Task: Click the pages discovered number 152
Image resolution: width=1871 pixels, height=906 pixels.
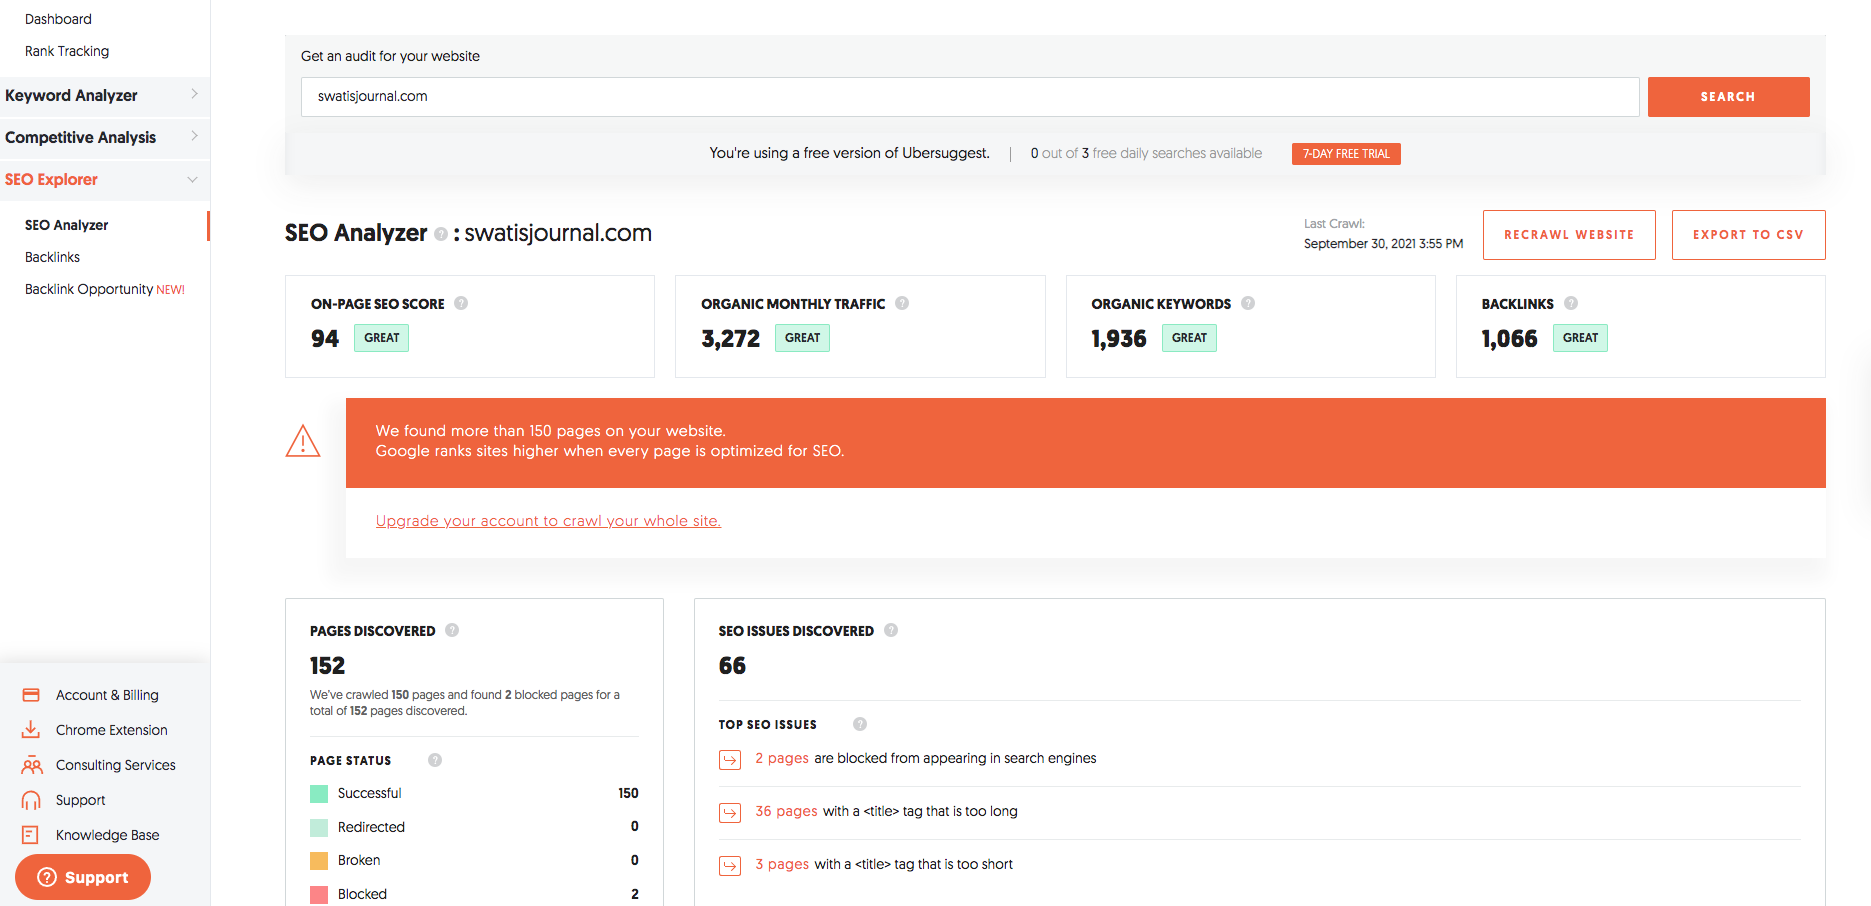Action: (x=327, y=666)
